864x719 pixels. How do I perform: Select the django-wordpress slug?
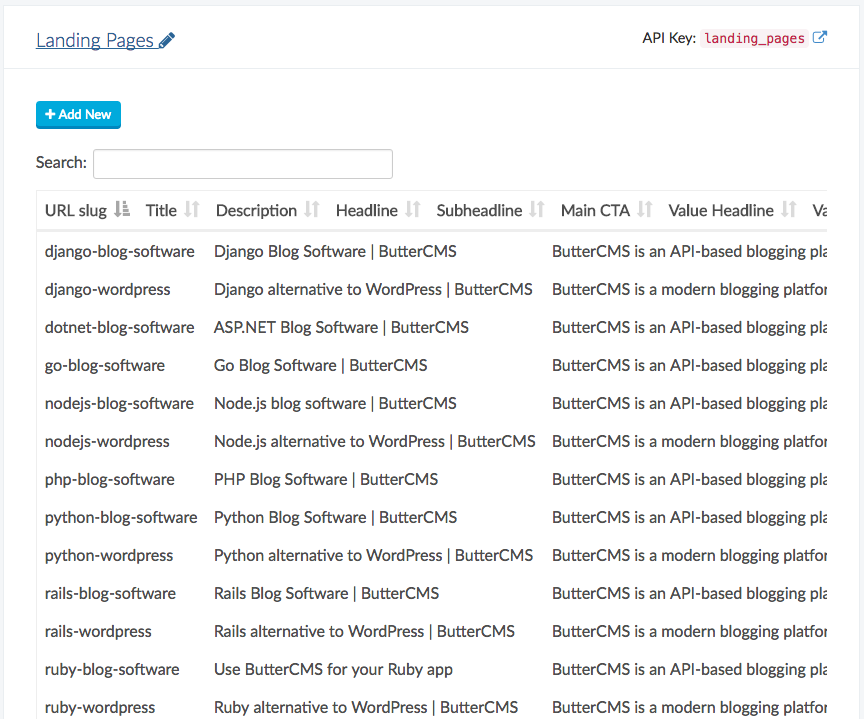pos(107,289)
